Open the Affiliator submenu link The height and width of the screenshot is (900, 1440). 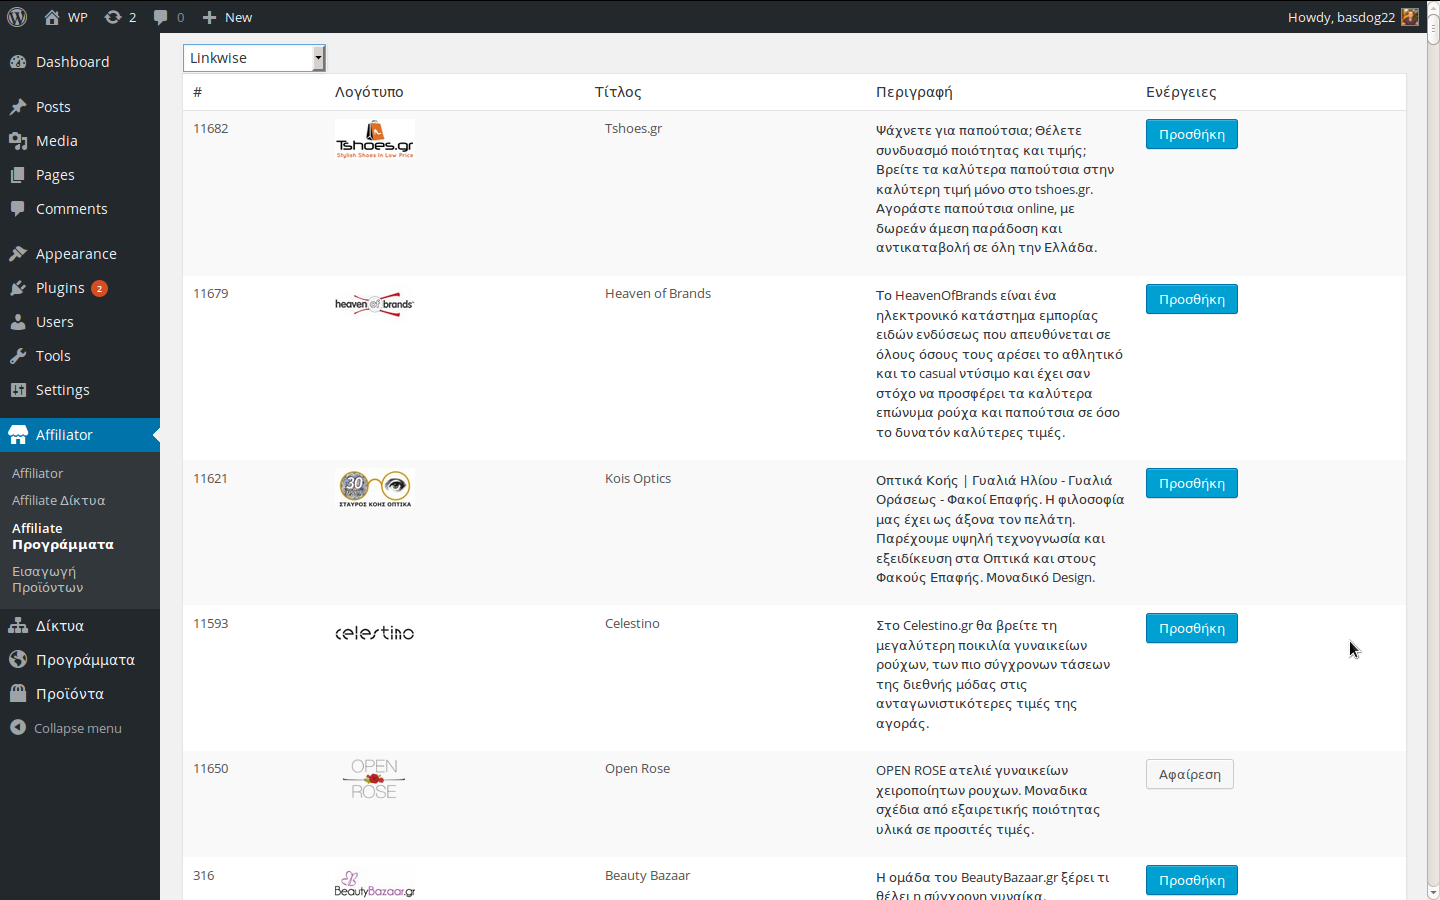pos(37,474)
